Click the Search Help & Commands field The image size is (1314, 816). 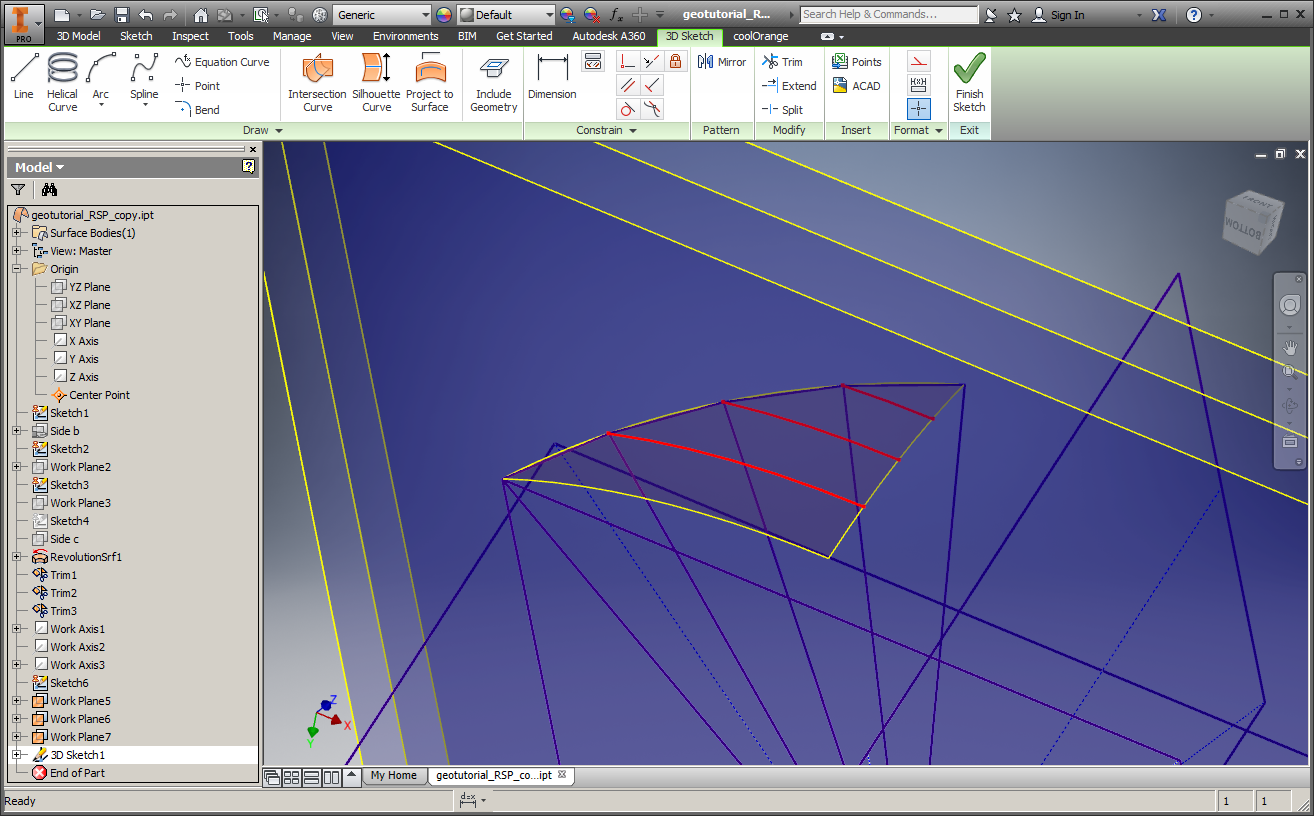(x=889, y=15)
